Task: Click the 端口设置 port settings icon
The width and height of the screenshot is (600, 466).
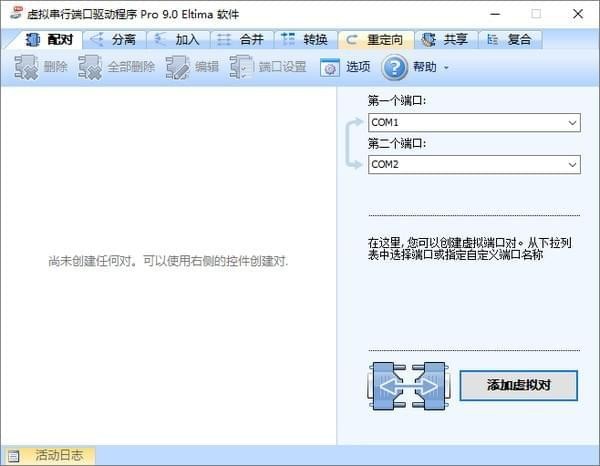Action: click(241, 67)
